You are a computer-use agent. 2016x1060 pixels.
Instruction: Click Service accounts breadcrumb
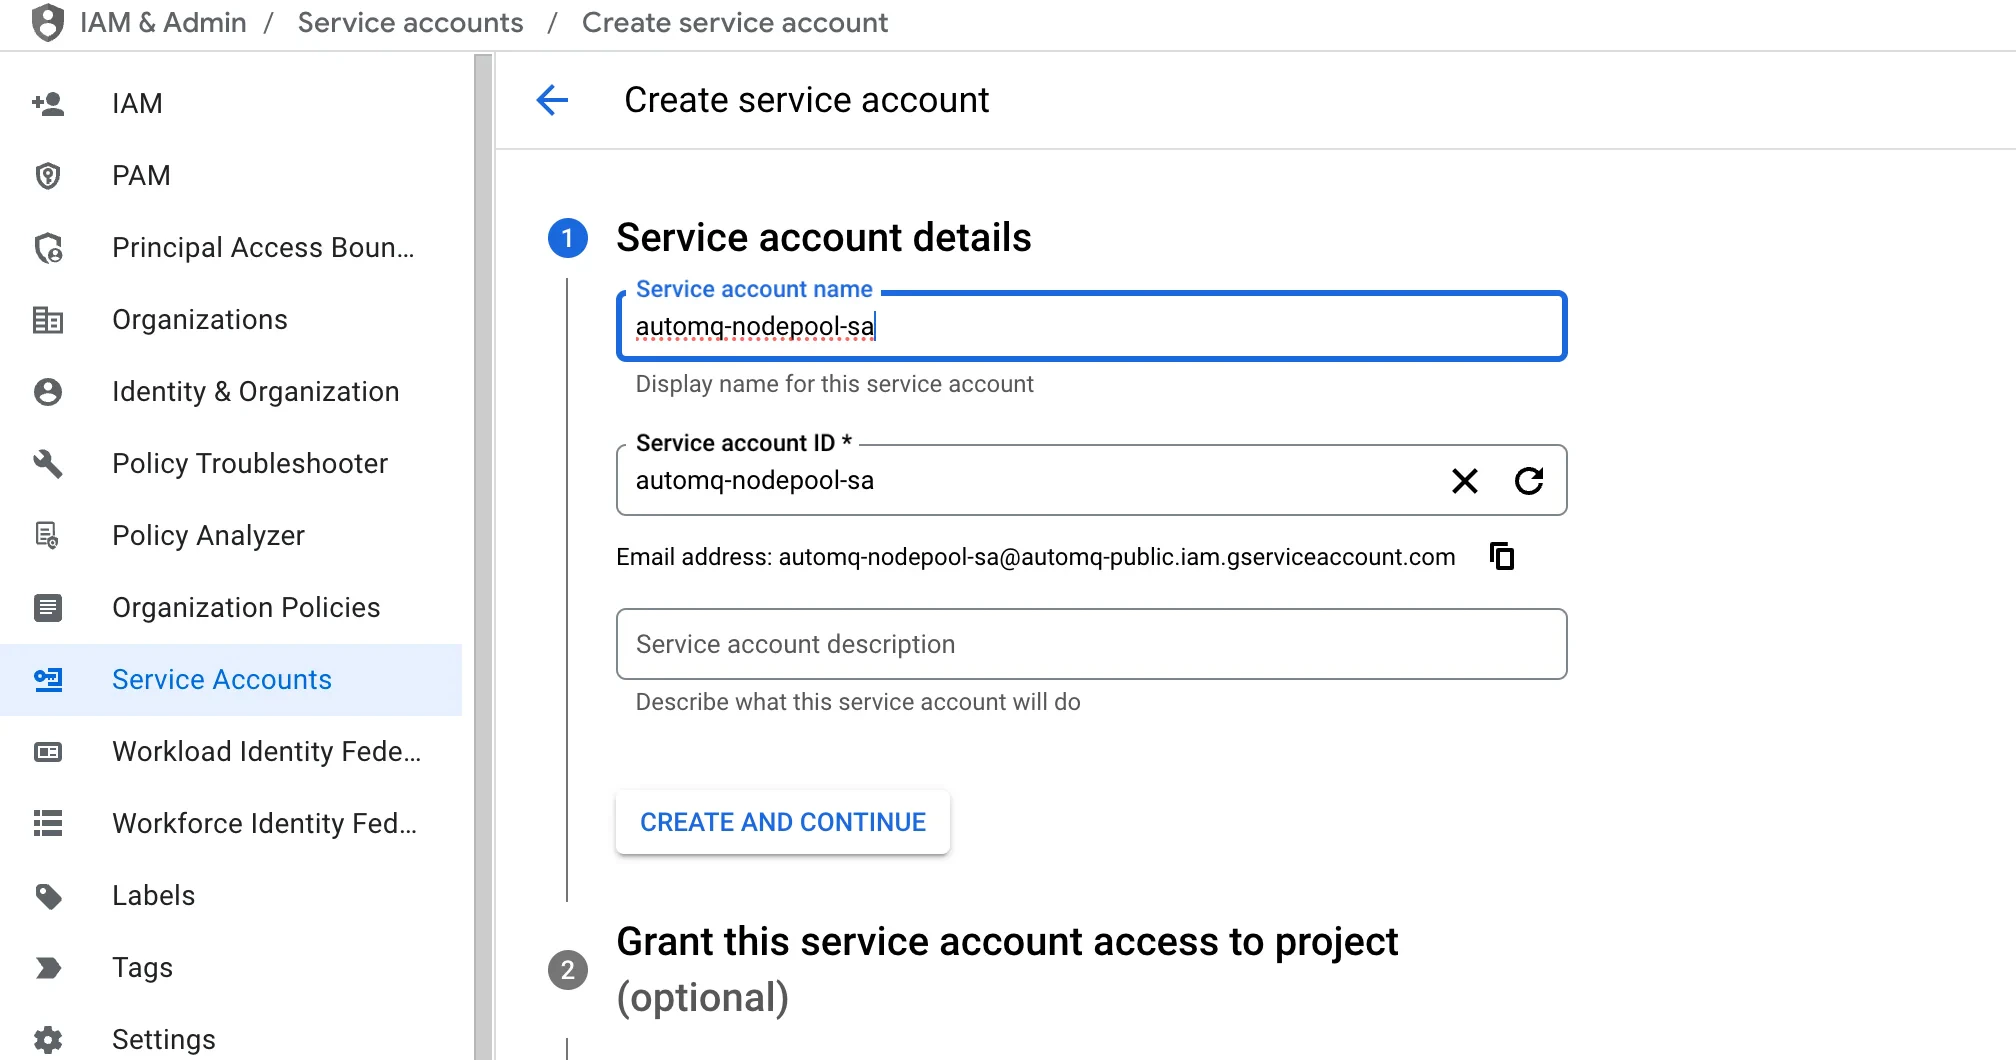[410, 23]
